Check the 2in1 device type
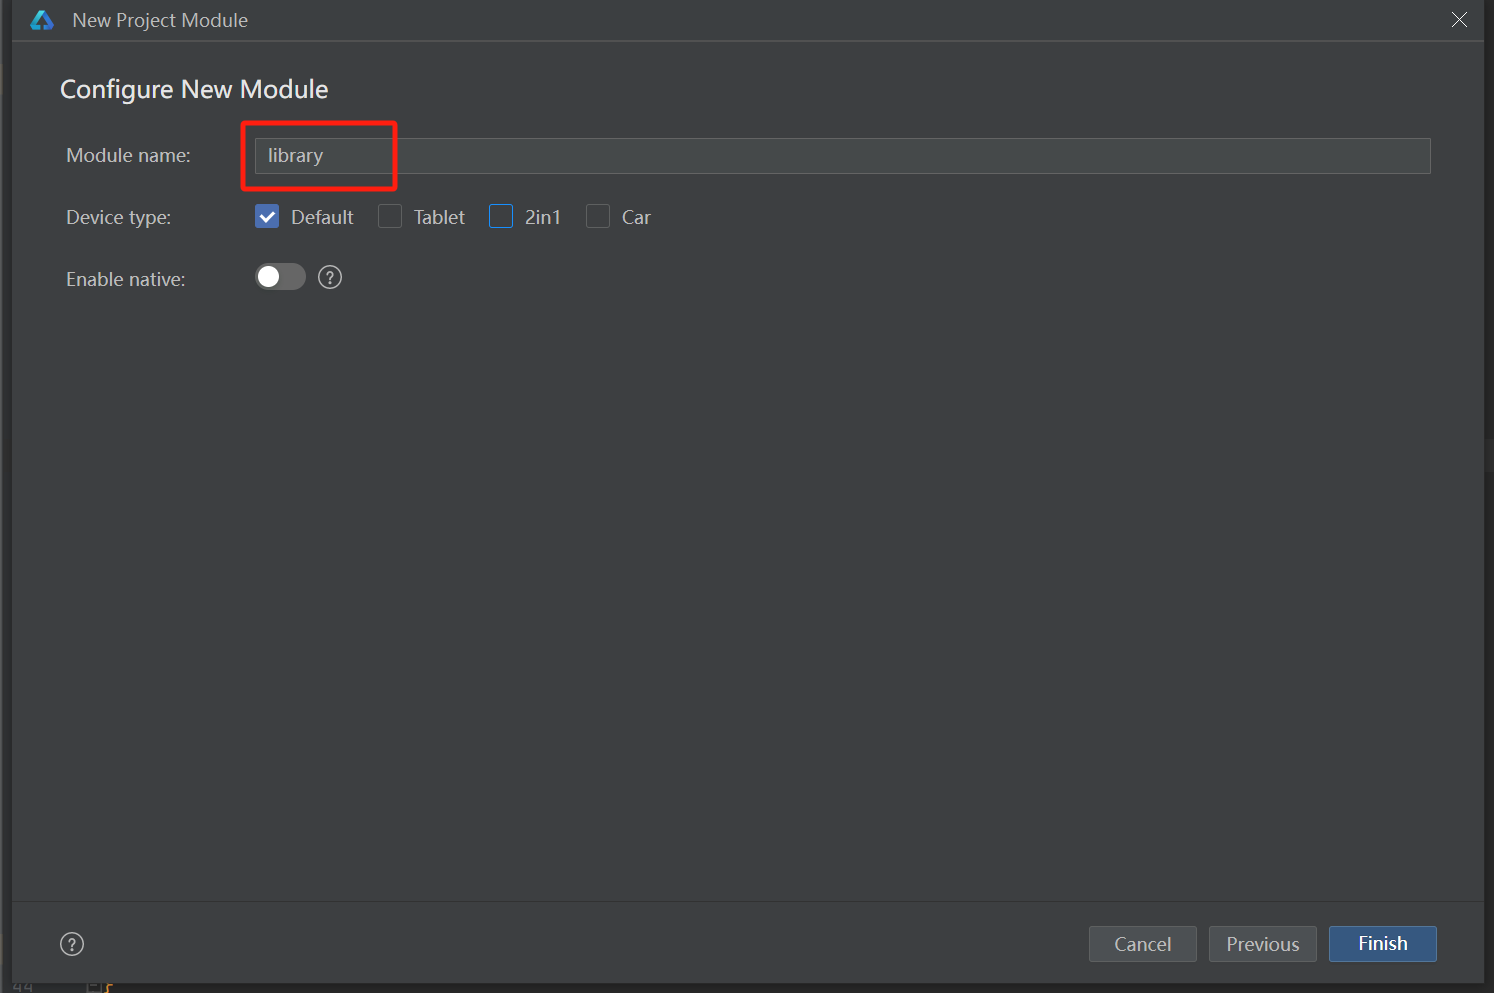 pos(501,217)
